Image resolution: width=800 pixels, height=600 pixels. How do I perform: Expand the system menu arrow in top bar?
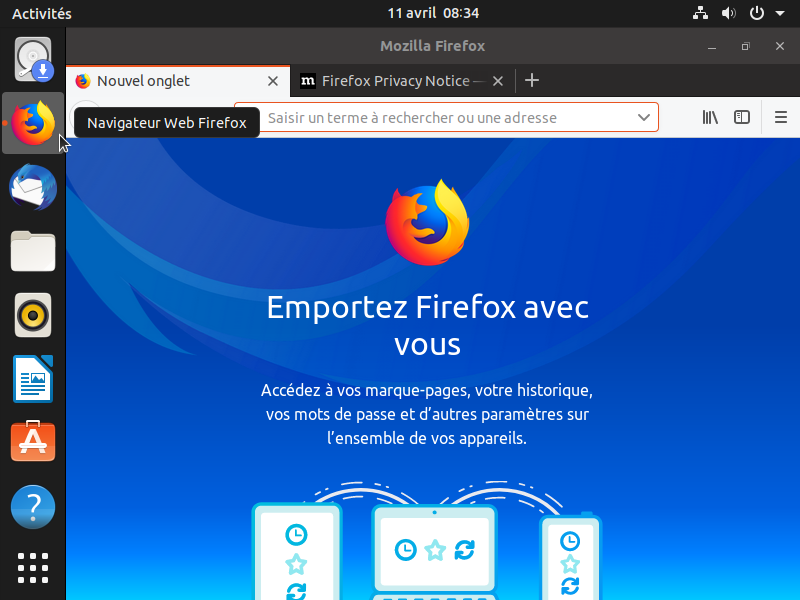[780, 14]
